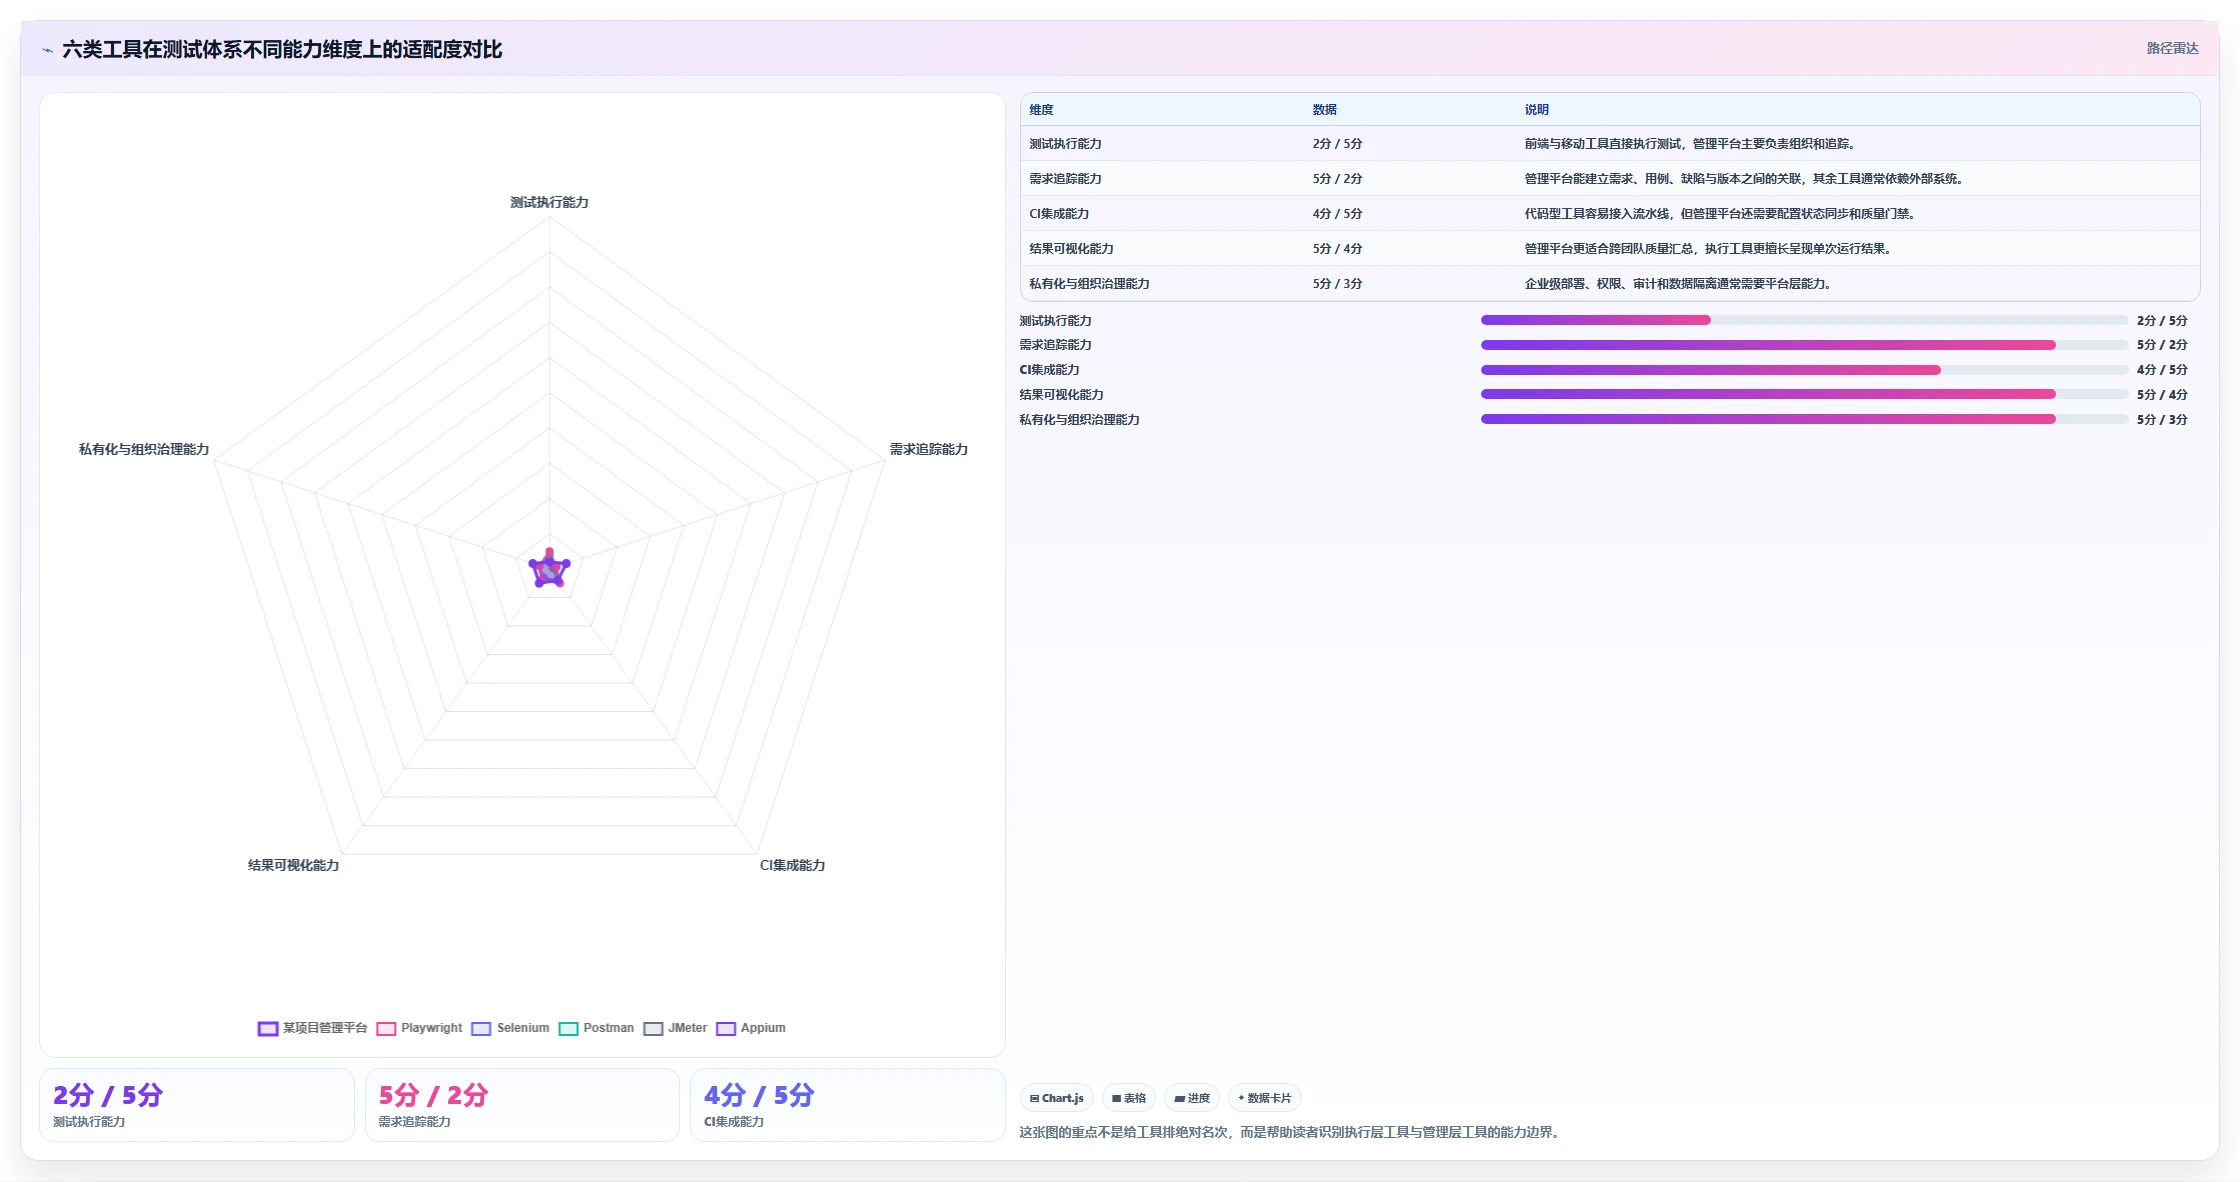Click the 需求追踪能力 progress bar
Image resolution: width=2240 pixels, height=1182 pixels.
click(x=1804, y=345)
